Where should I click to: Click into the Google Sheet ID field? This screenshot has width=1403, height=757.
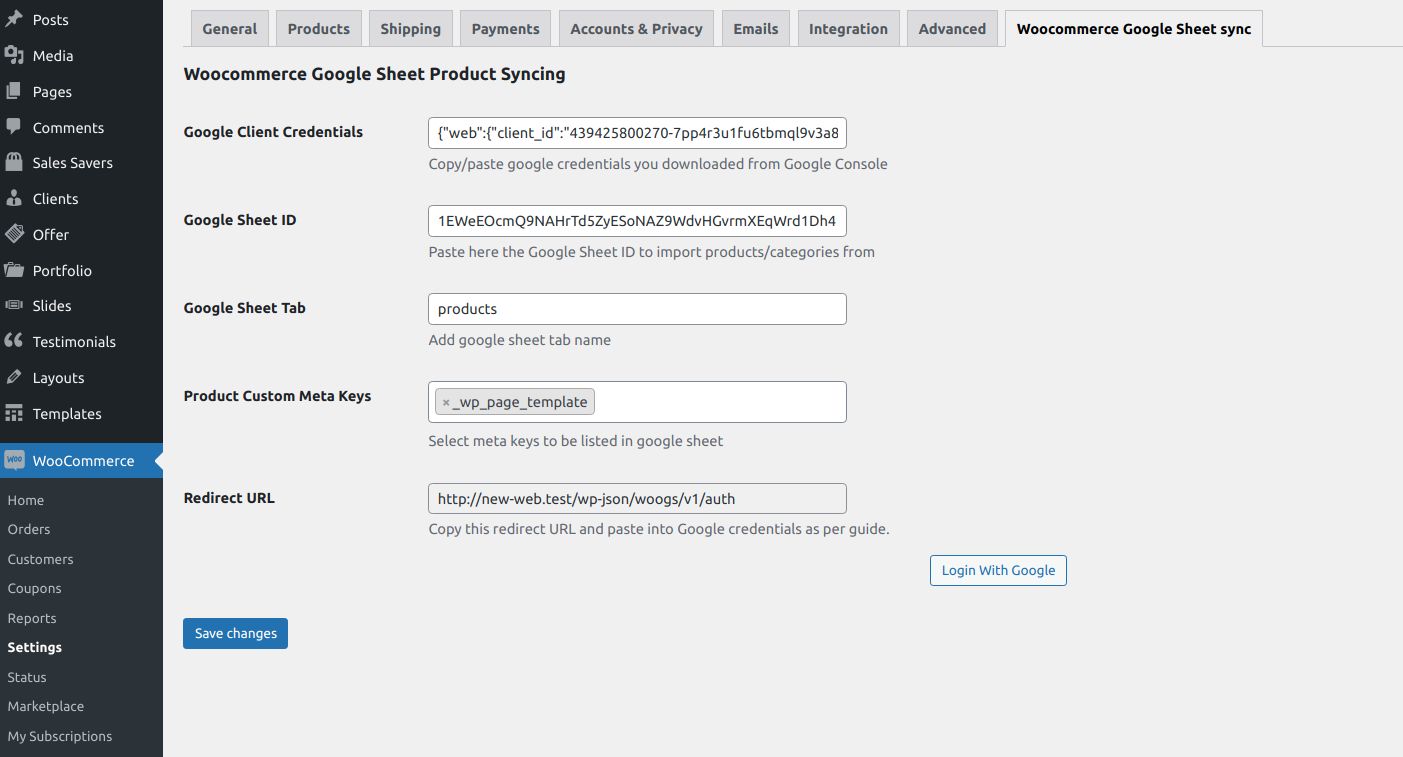click(637, 221)
